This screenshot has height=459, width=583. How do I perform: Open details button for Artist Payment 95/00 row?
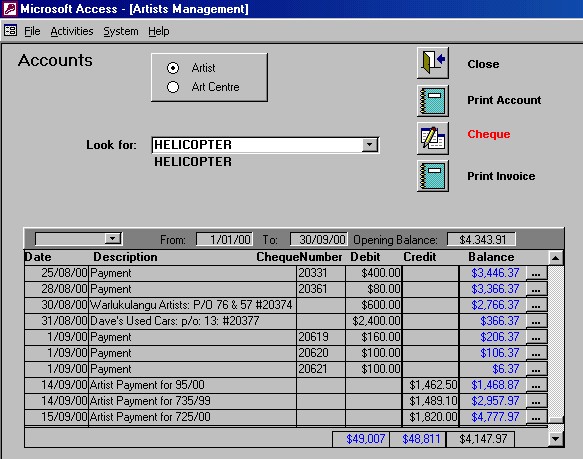[536, 385]
